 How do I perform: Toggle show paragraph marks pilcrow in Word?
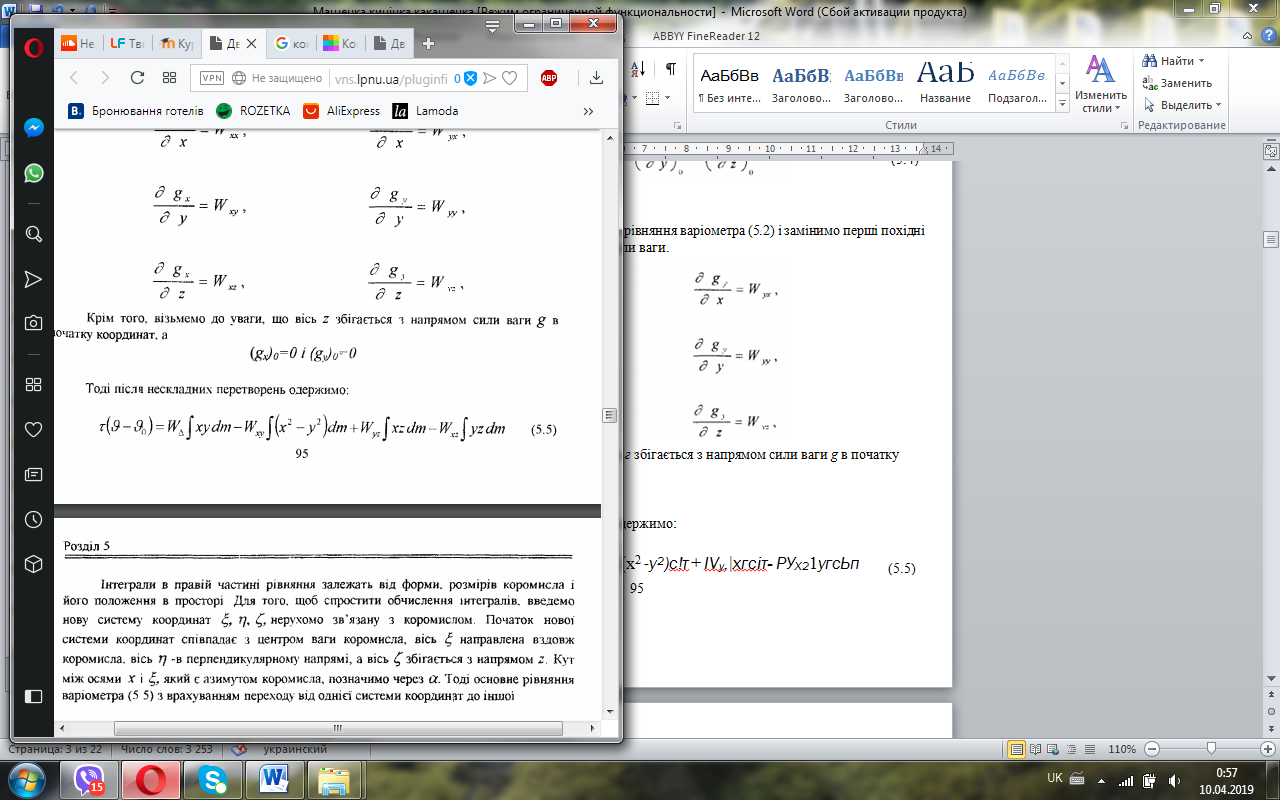(x=671, y=68)
